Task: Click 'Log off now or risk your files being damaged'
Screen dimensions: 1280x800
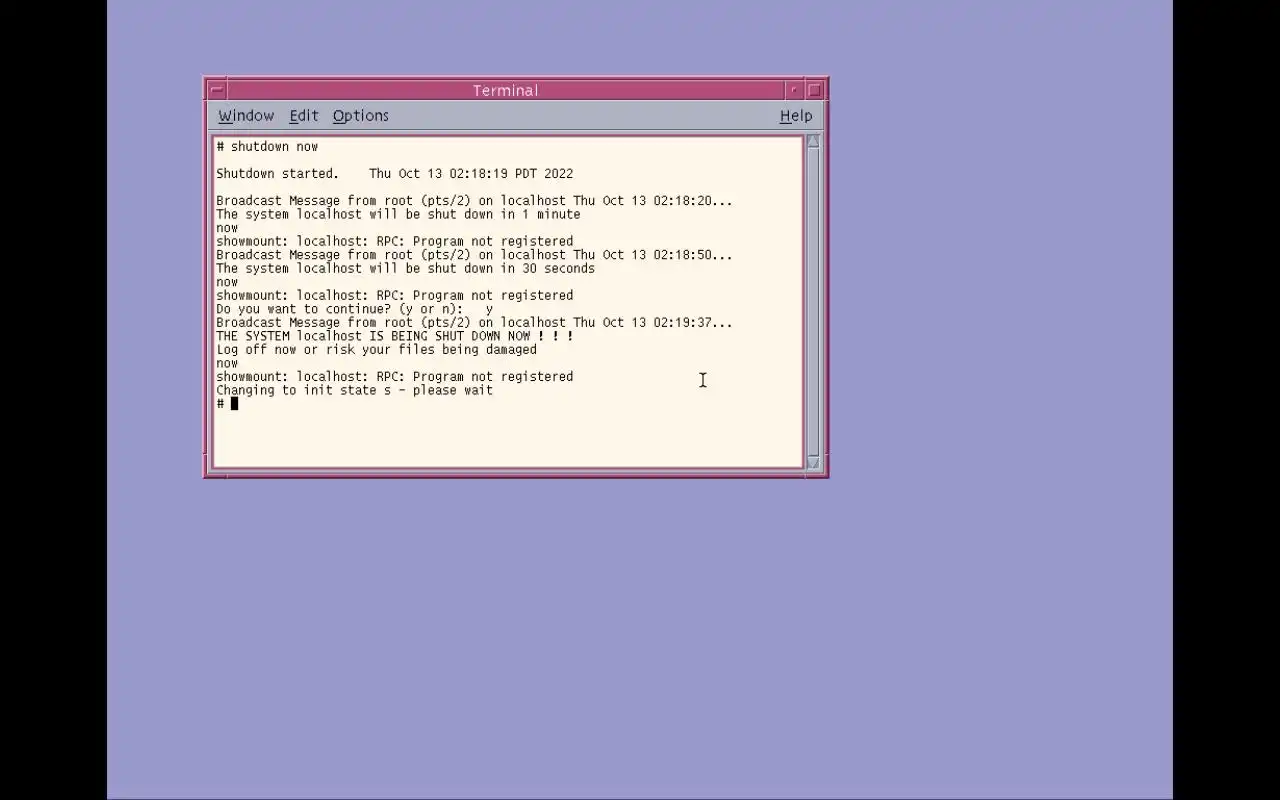Action: point(376,350)
